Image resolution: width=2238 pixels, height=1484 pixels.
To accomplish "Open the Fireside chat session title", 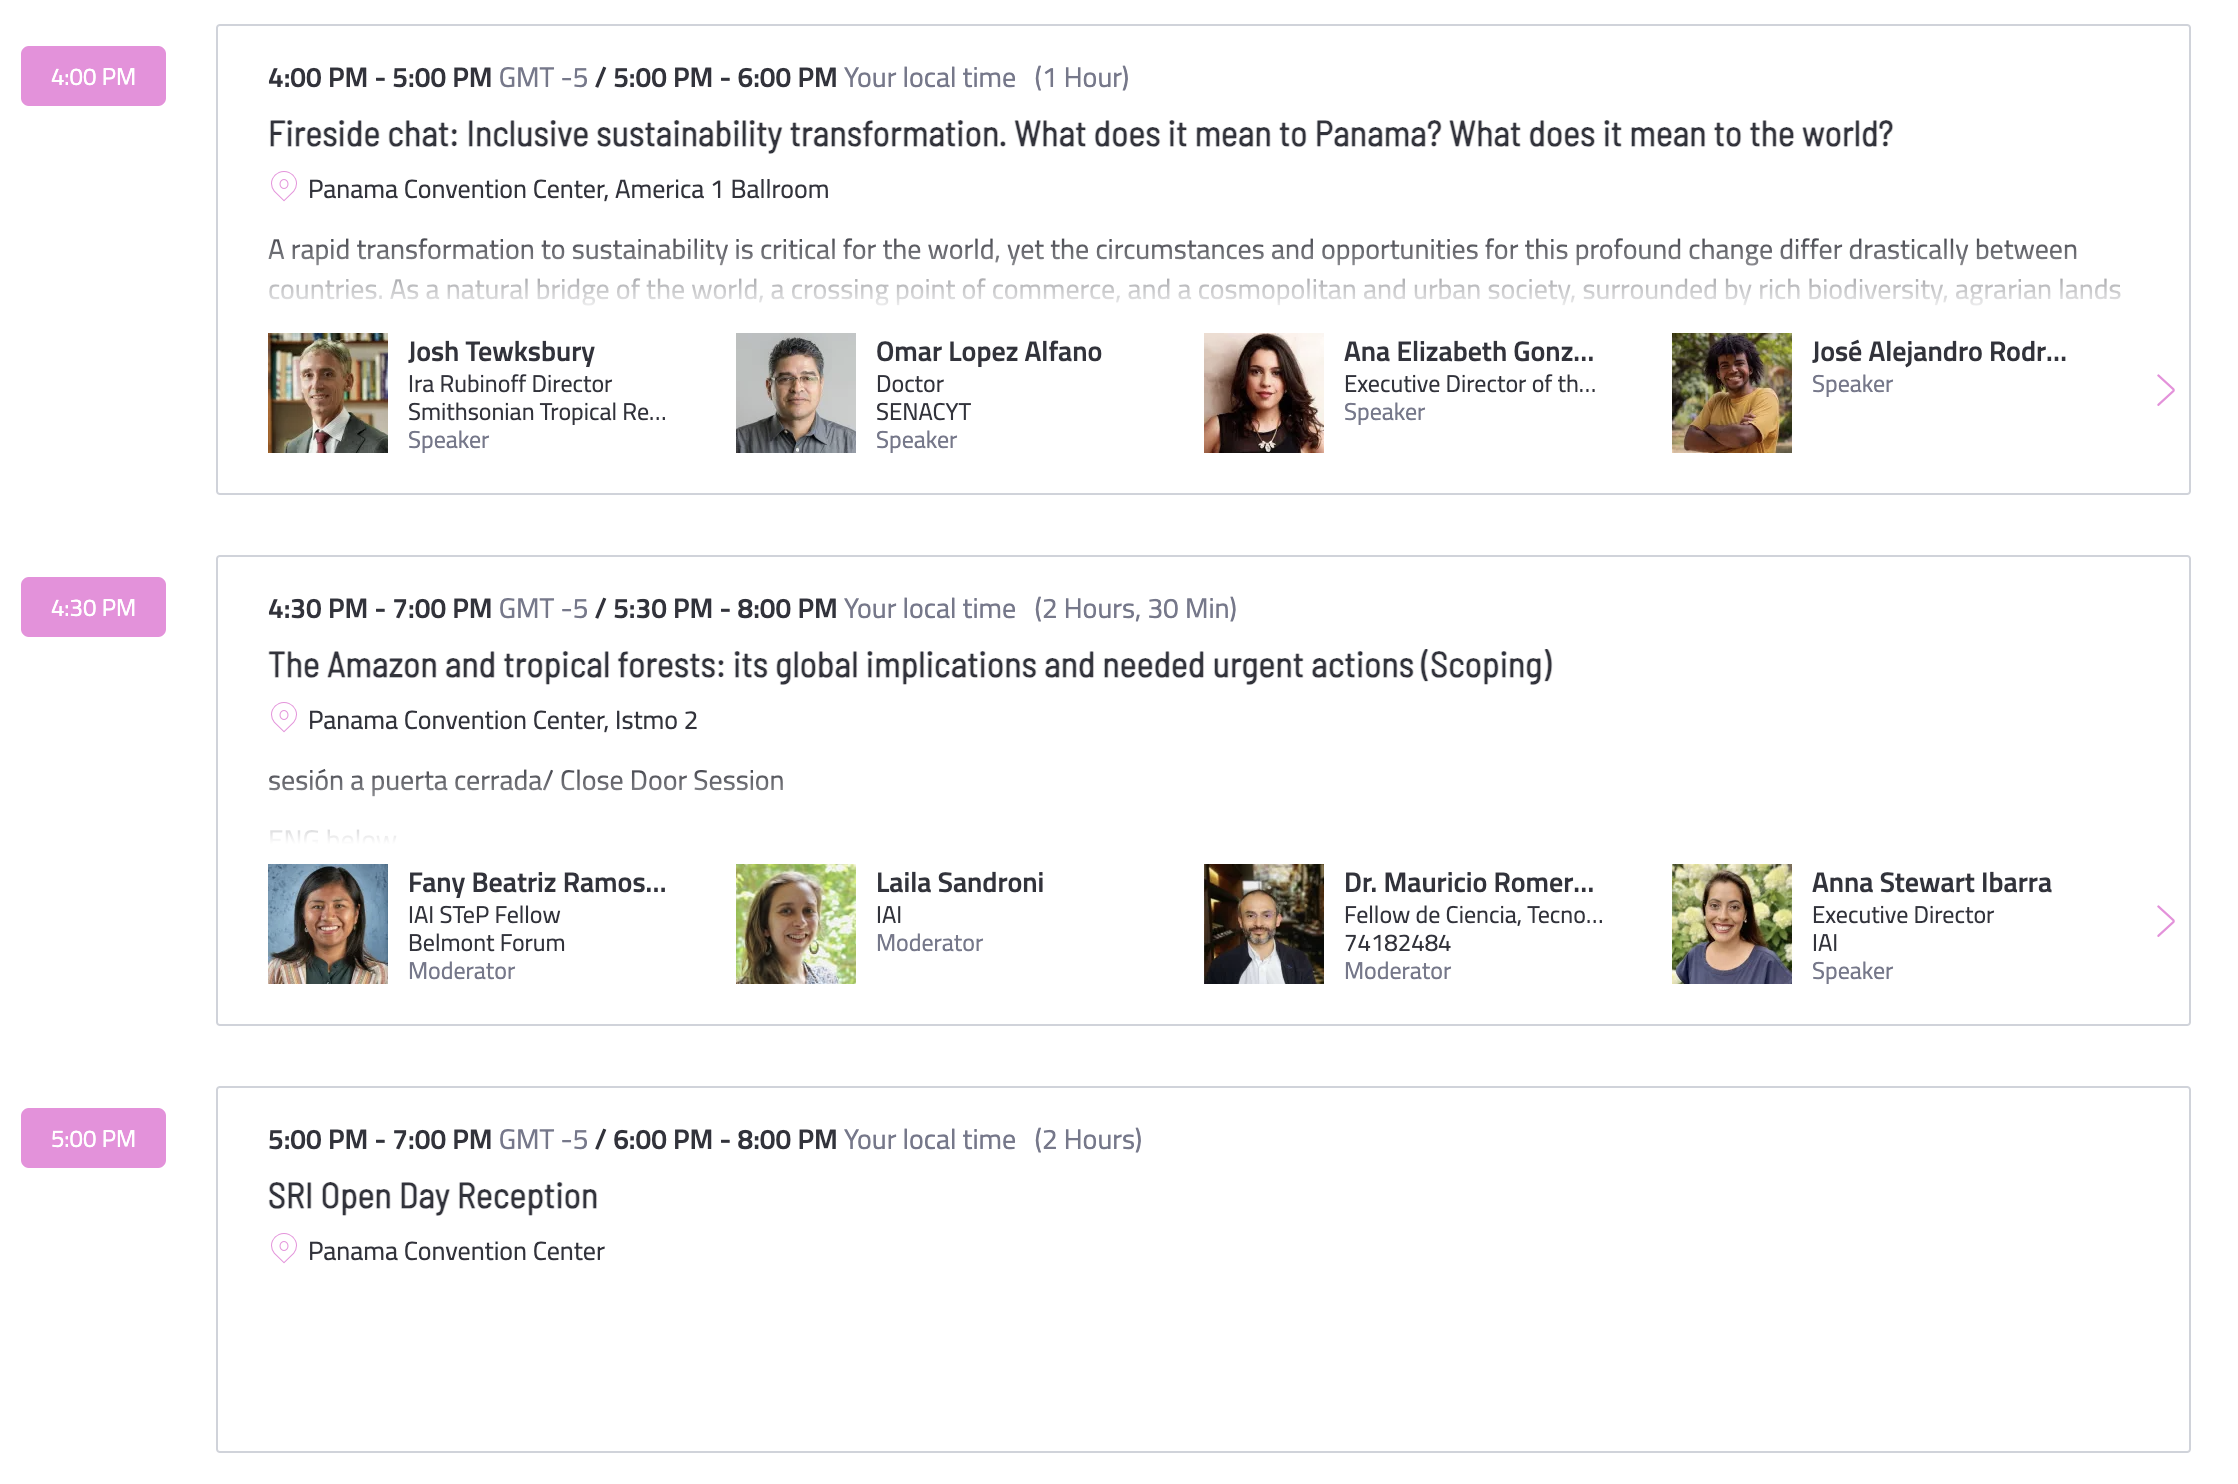I will pos(1080,134).
